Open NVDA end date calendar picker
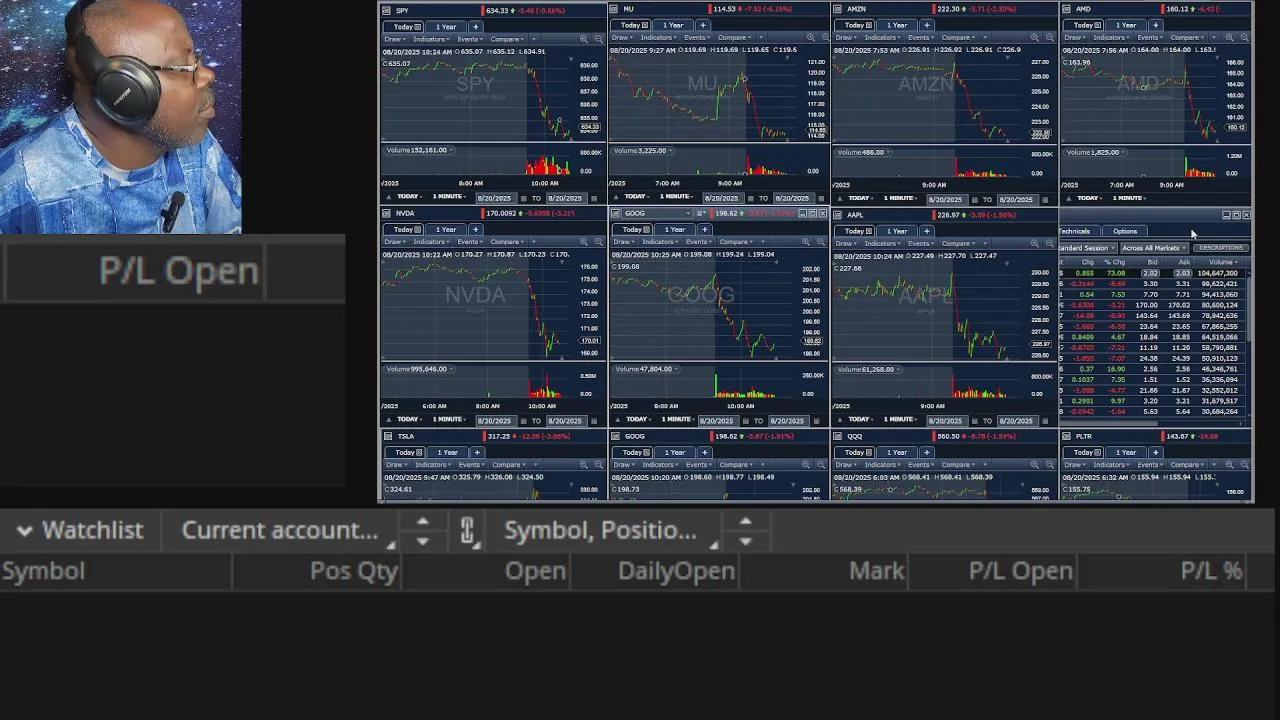The image size is (1280, 720). [x=595, y=420]
